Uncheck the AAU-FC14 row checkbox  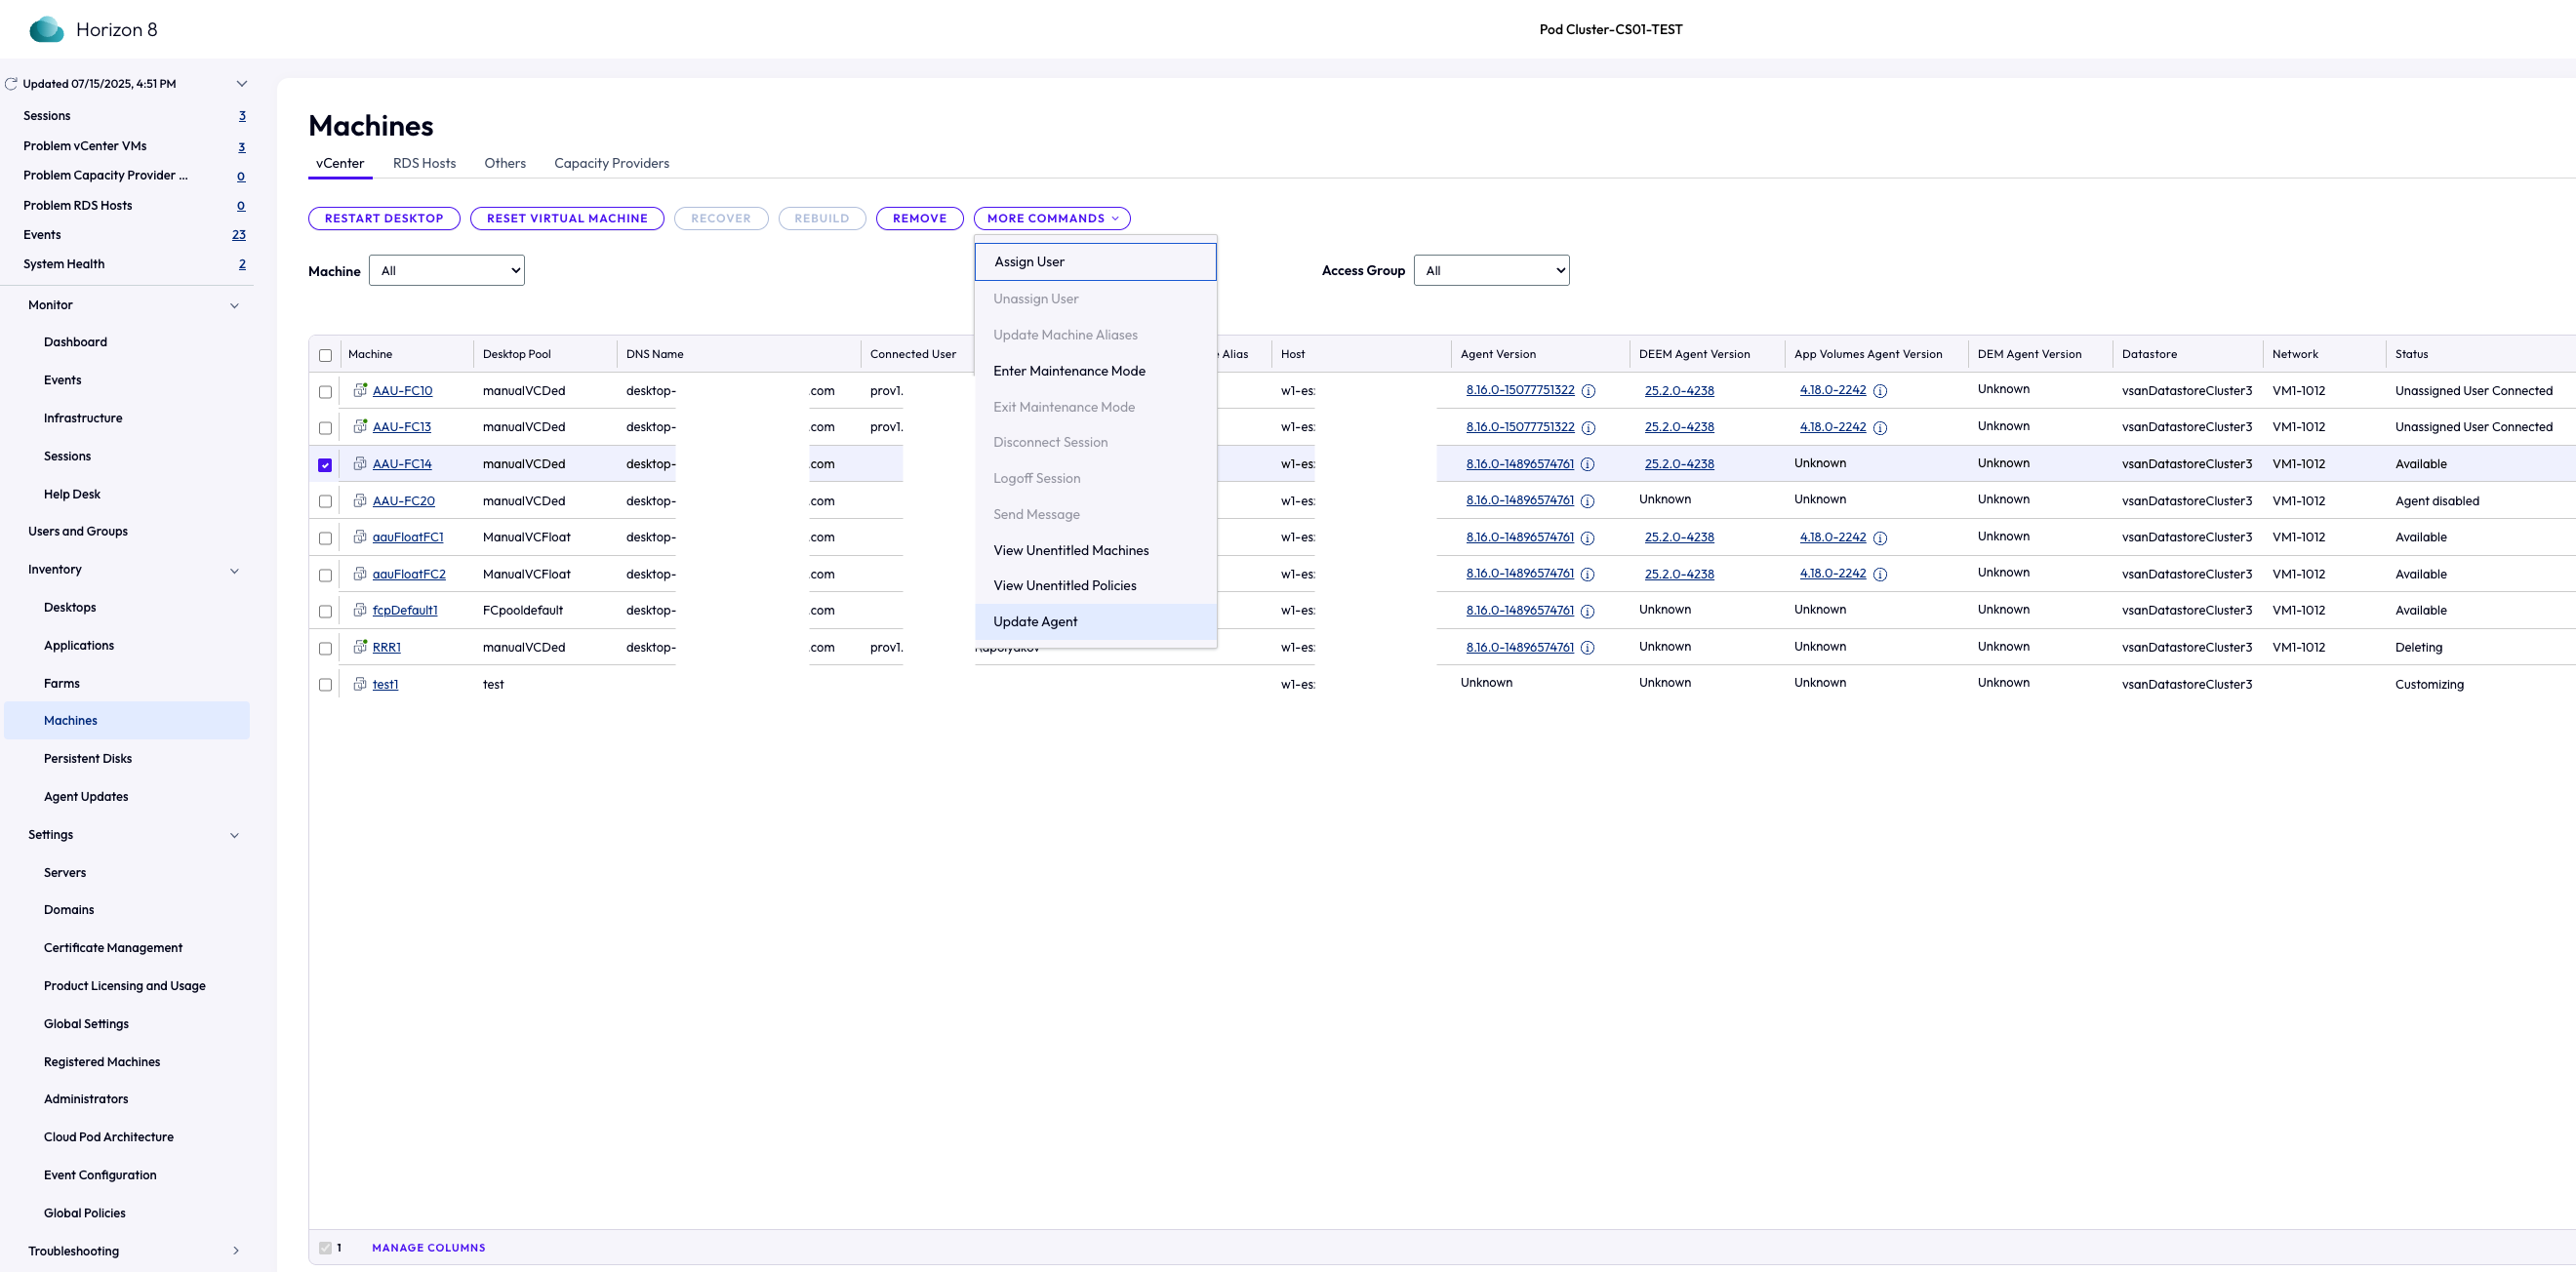tap(325, 465)
